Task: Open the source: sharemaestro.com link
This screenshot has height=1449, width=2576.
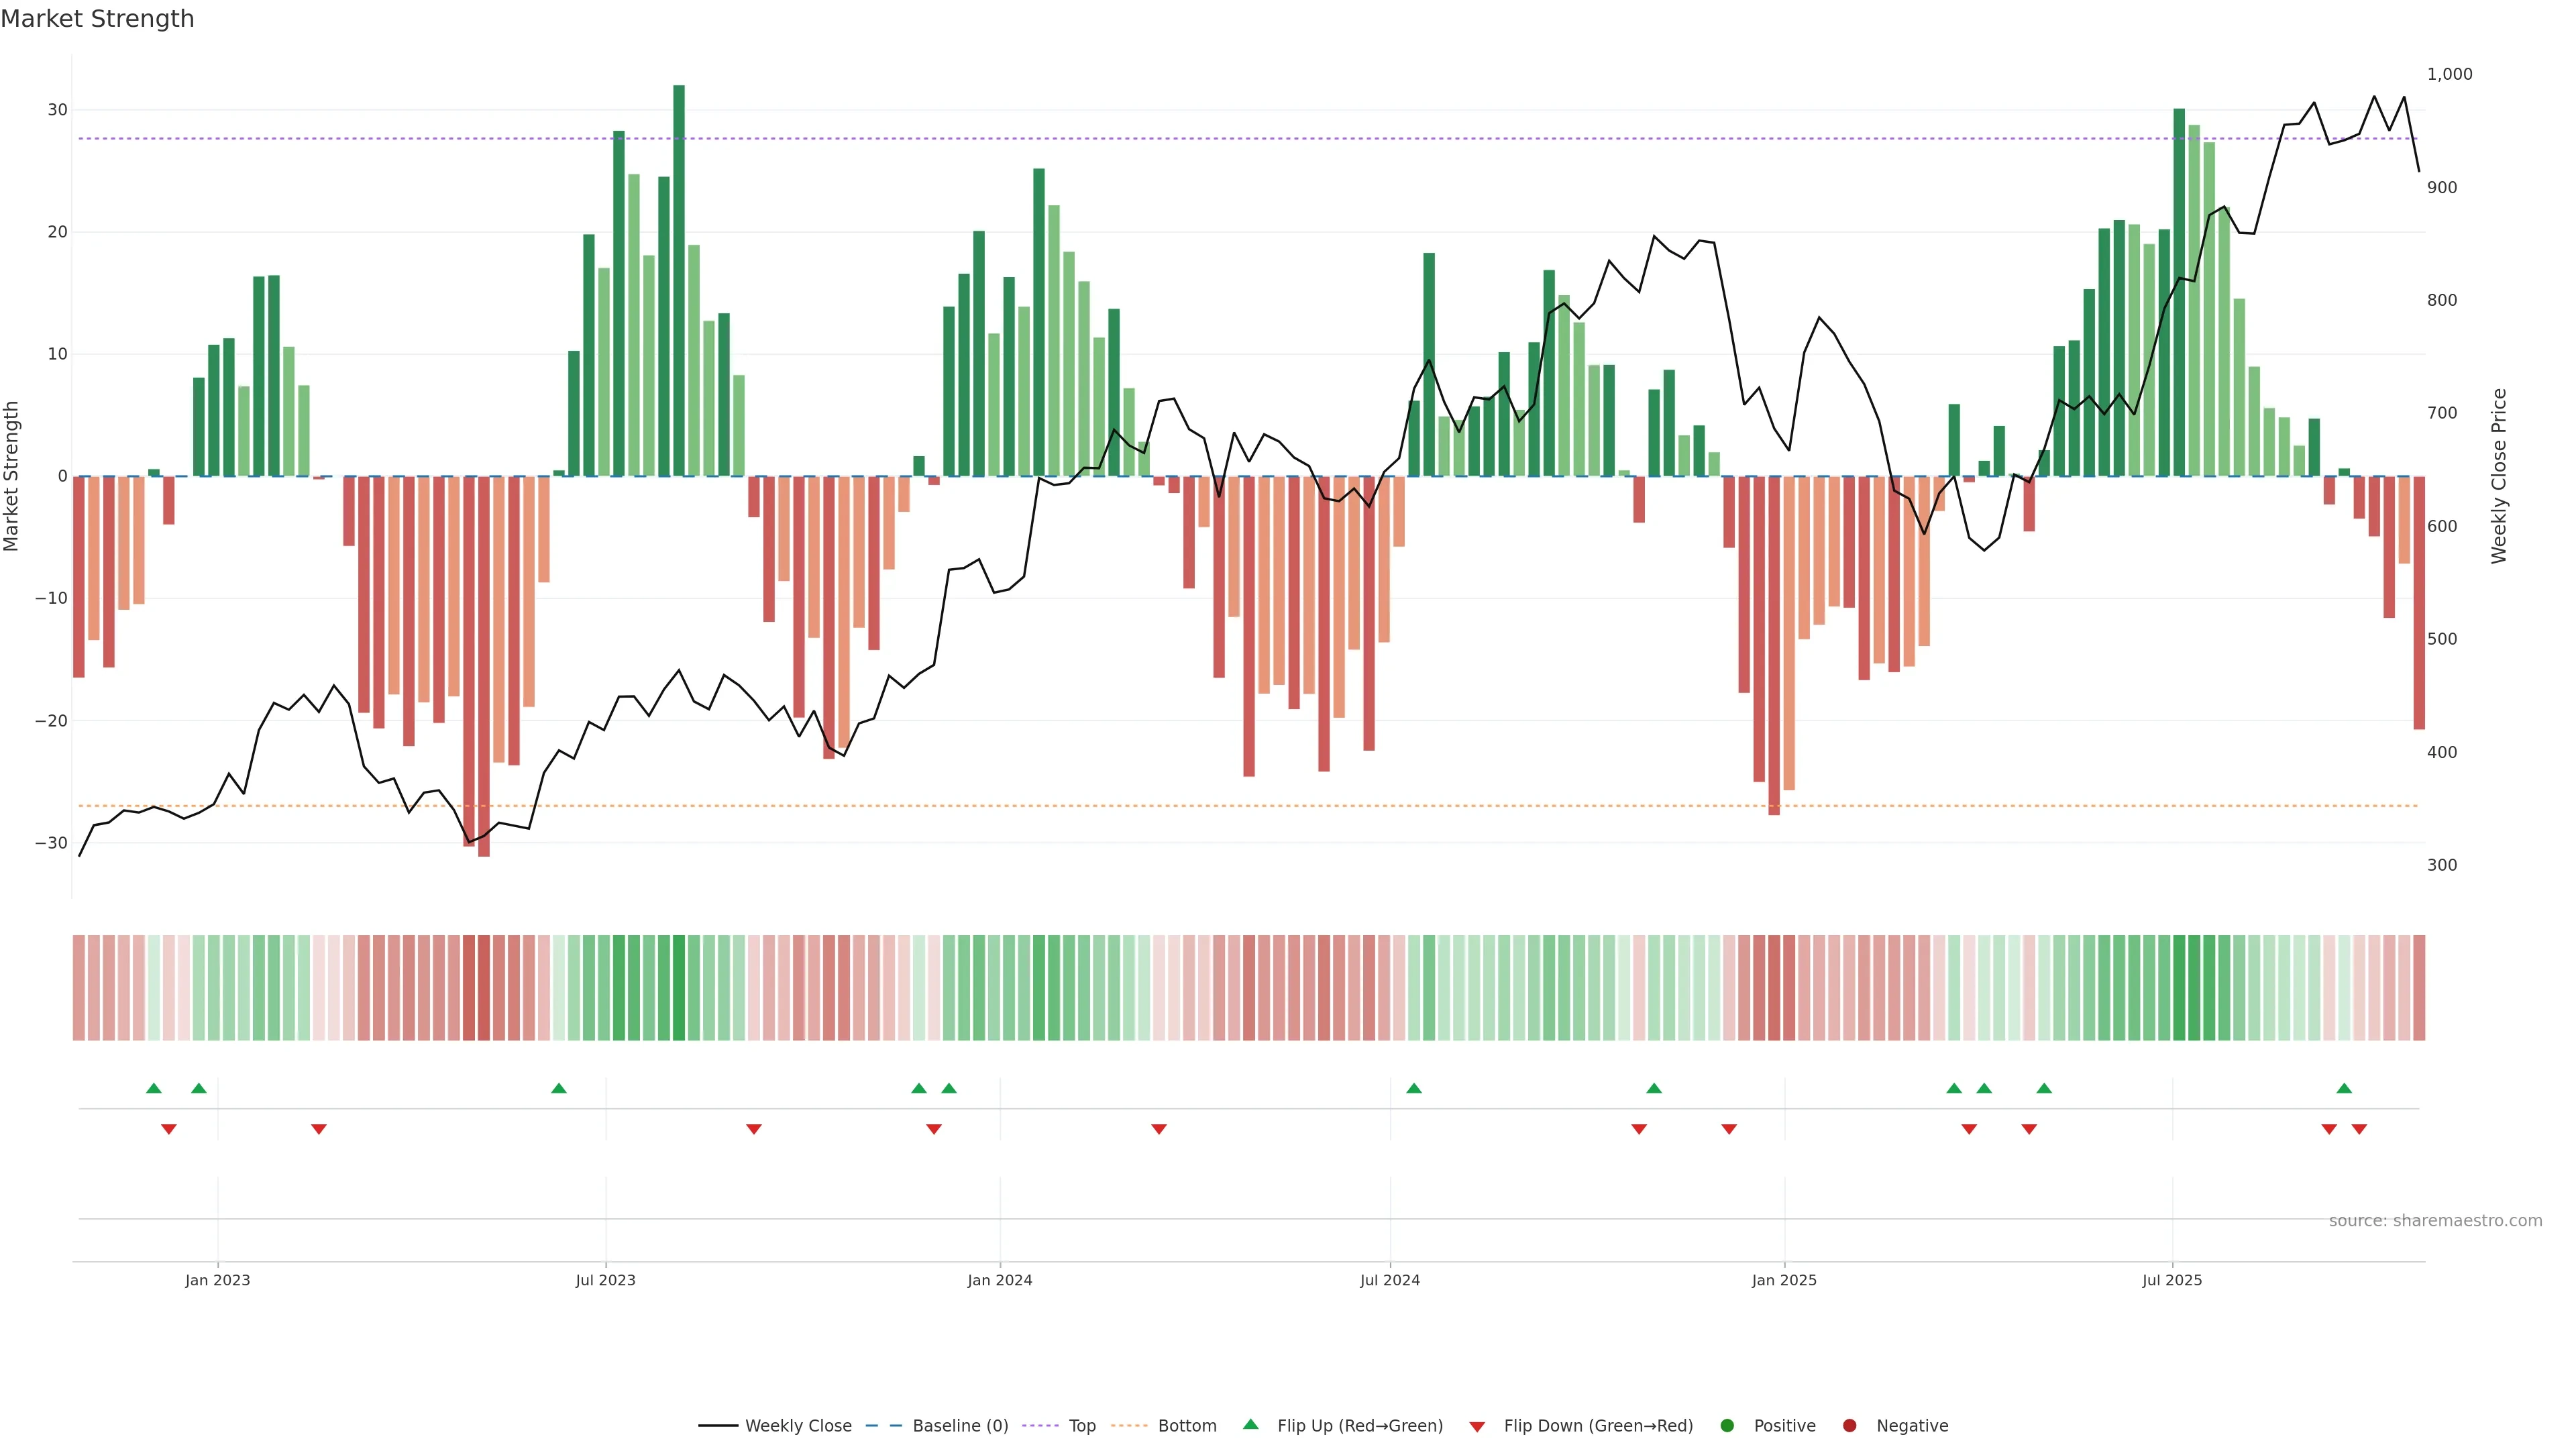Action: [x=2435, y=1221]
